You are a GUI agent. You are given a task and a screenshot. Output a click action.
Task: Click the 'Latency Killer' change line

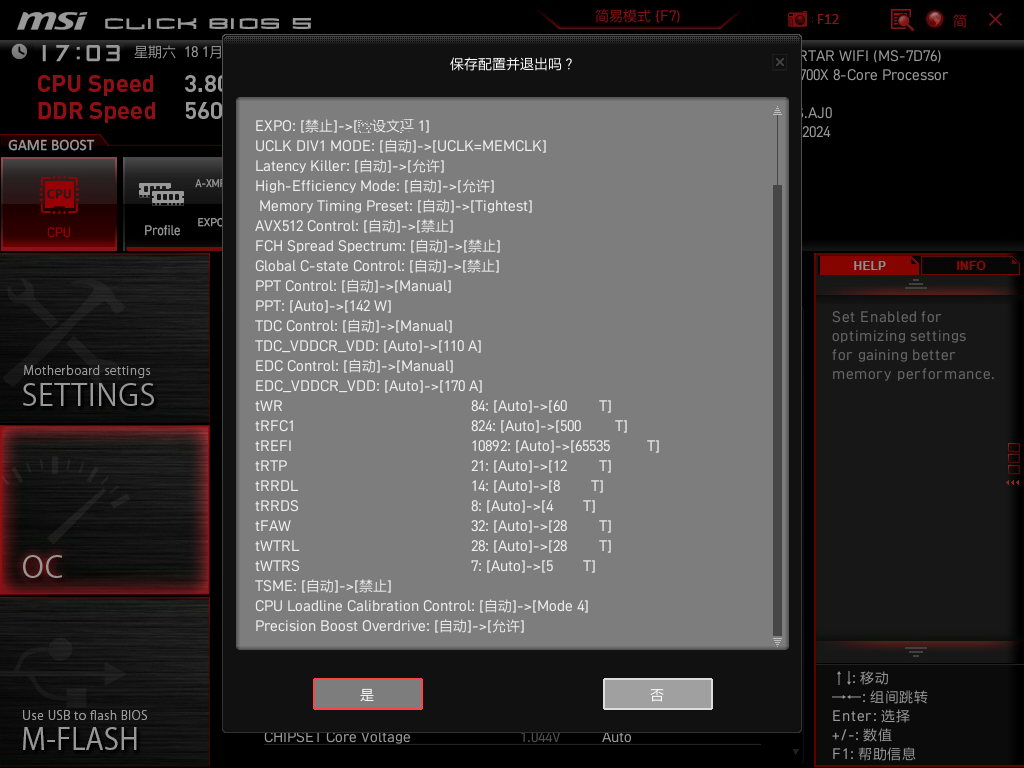[x=349, y=166]
